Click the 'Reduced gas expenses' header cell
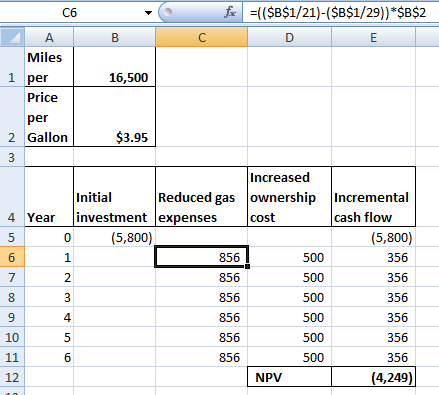The image size is (439, 395). point(201,197)
